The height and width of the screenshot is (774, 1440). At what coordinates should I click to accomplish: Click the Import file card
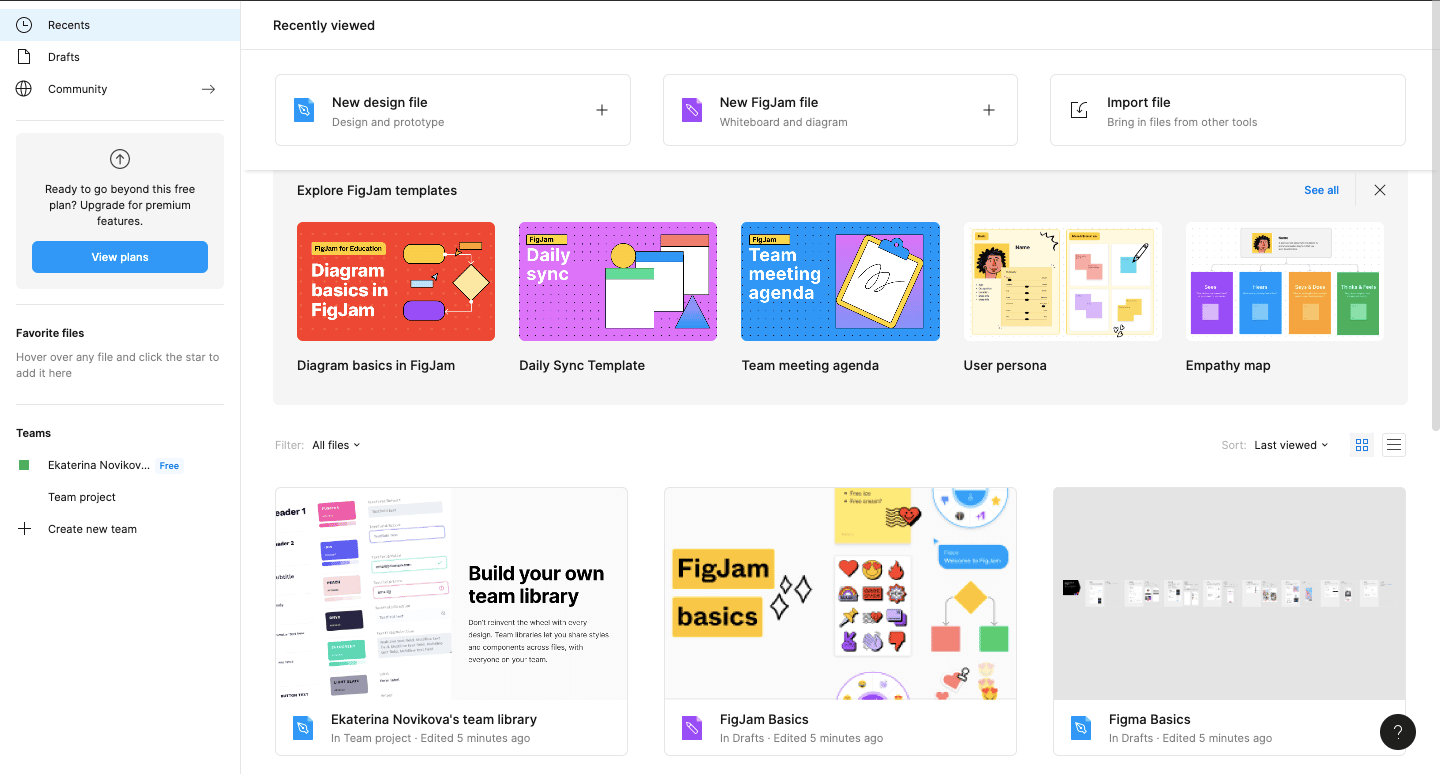coord(1228,110)
